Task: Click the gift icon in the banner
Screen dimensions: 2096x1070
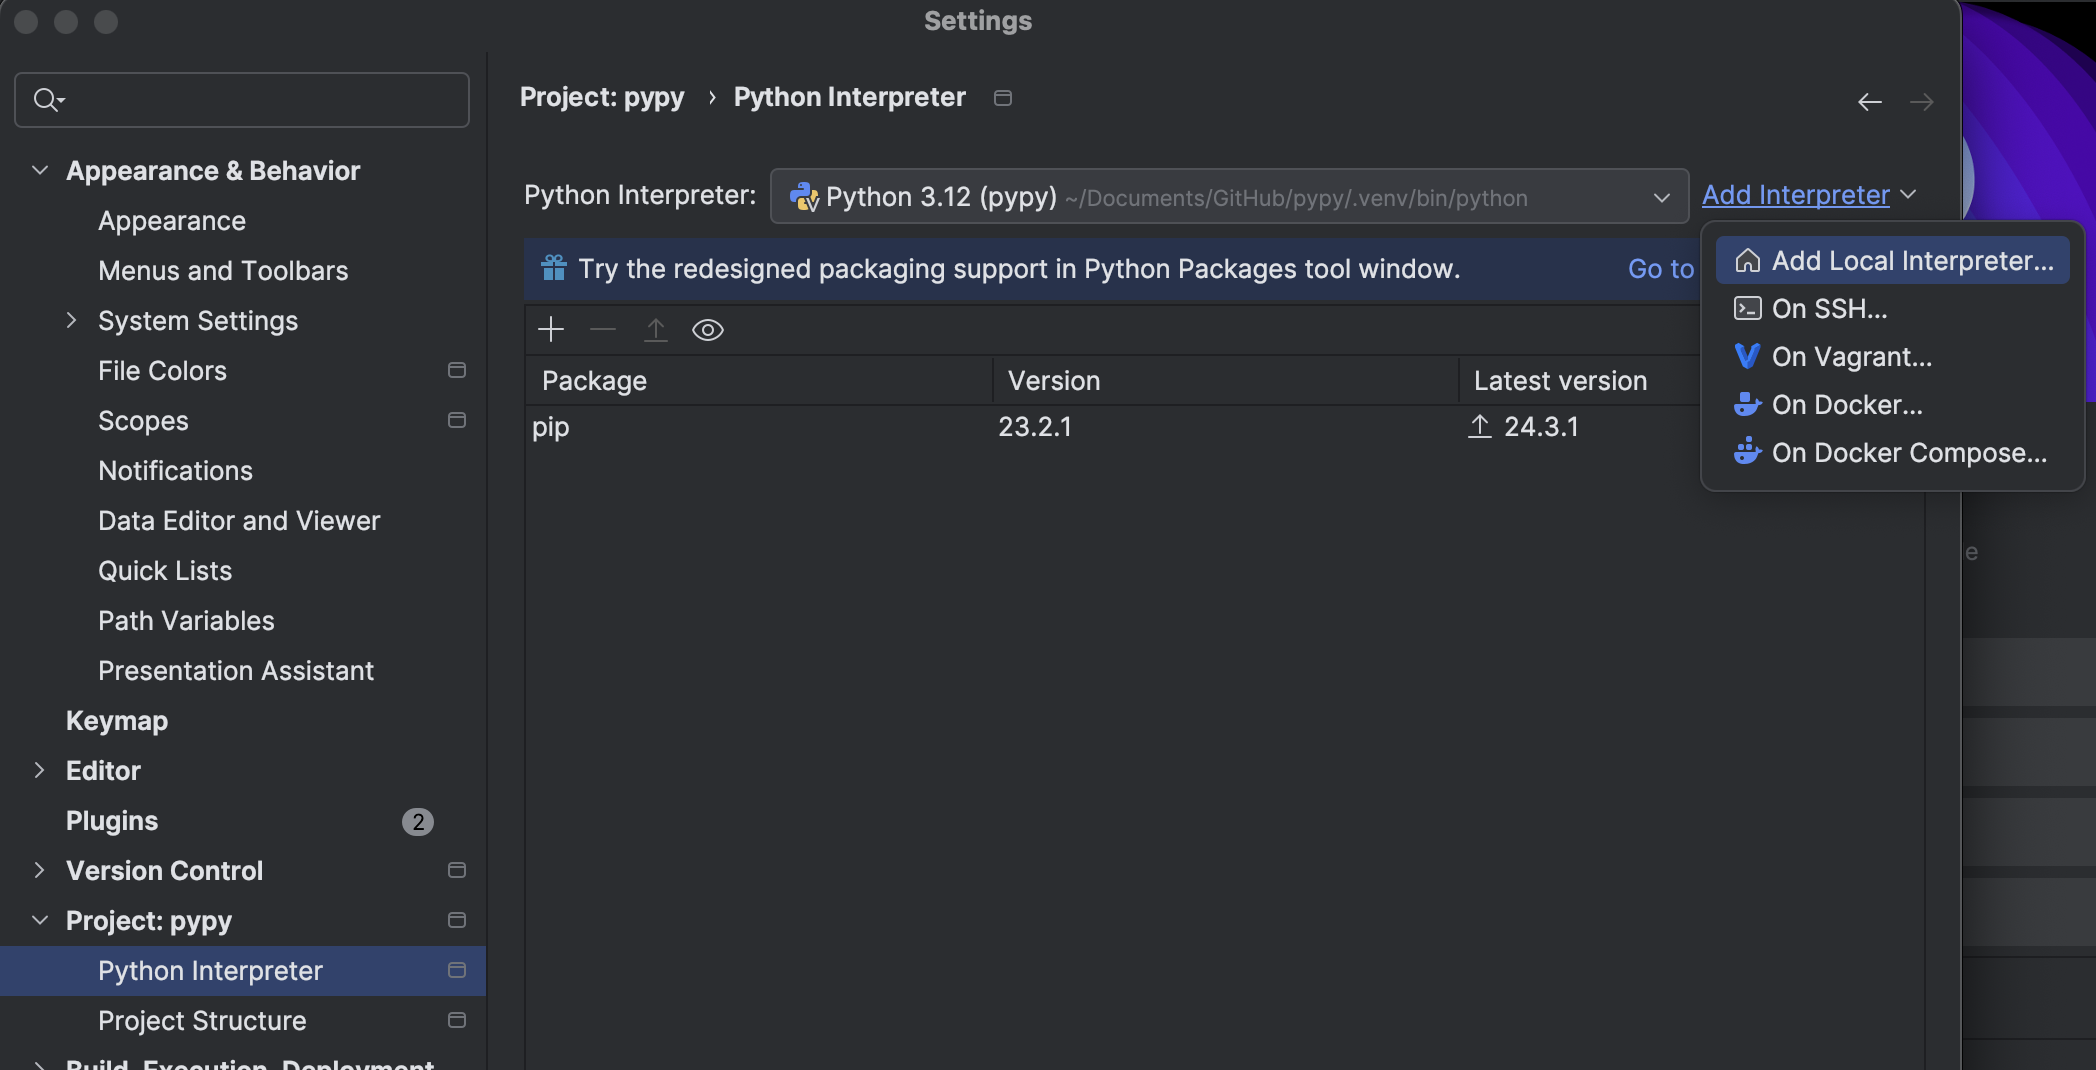Action: point(553,268)
